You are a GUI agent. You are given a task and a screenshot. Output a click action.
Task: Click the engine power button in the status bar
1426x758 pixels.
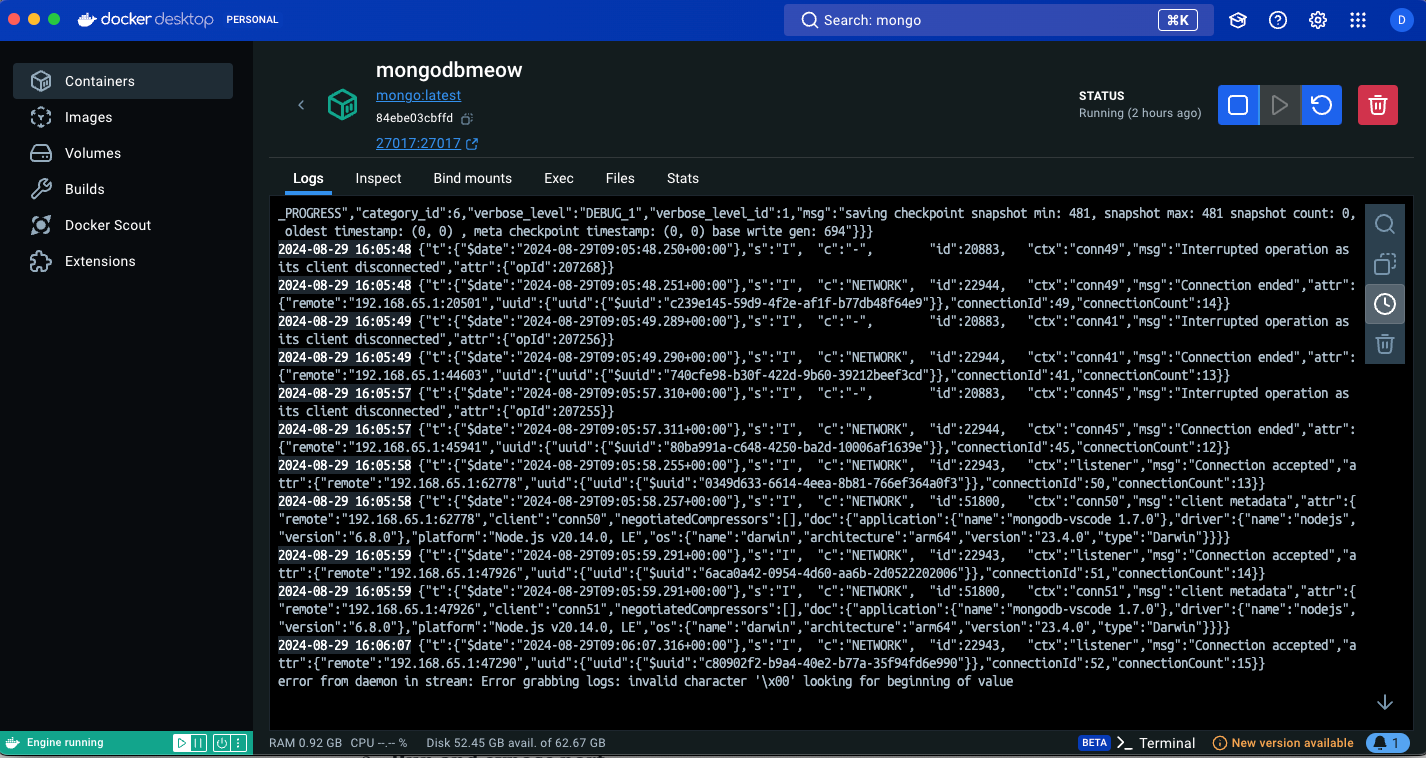222,743
